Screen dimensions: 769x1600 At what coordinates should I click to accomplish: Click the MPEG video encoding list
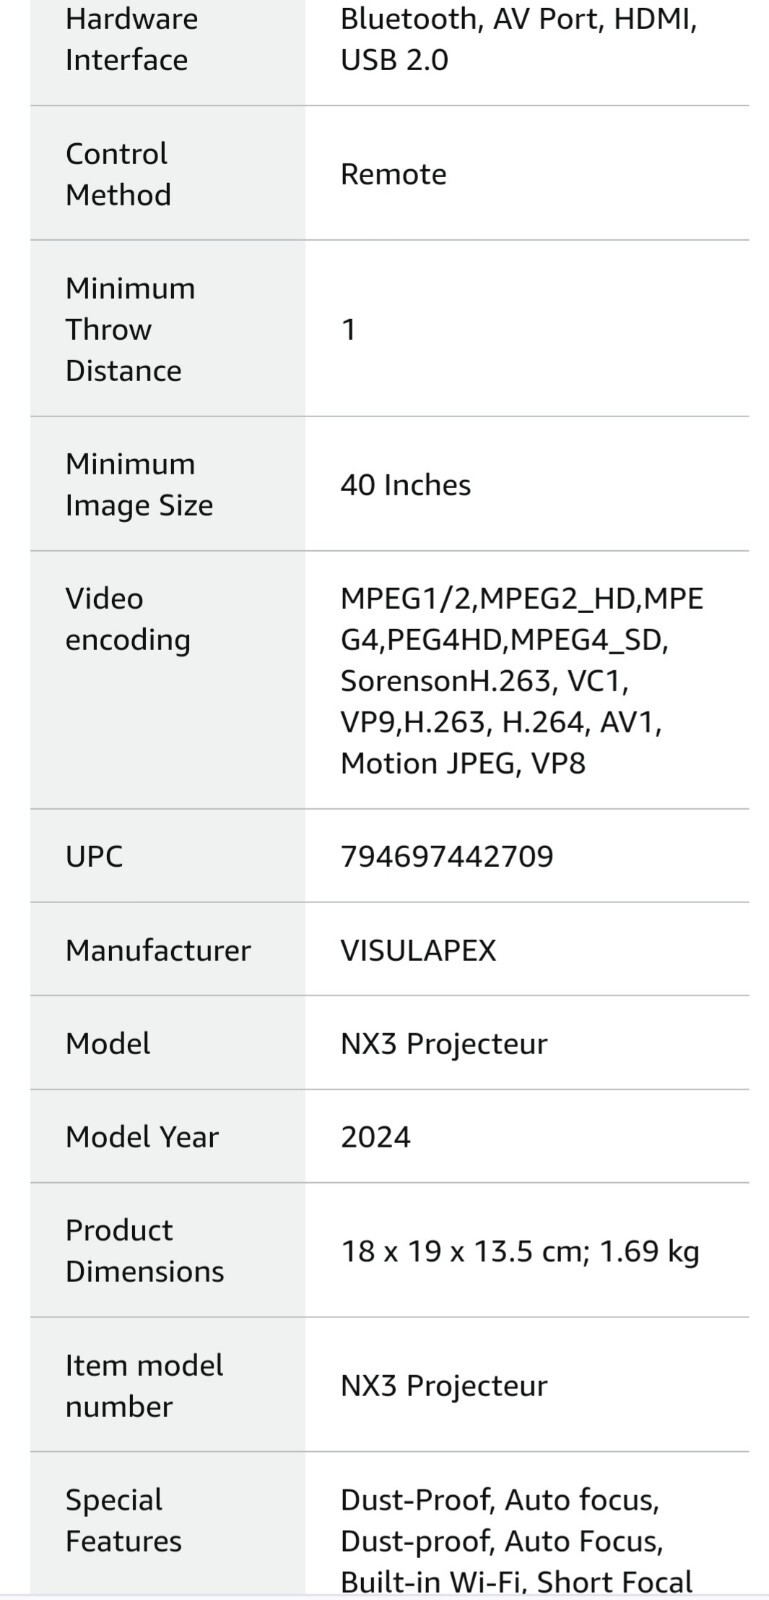click(x=522, y=681)
